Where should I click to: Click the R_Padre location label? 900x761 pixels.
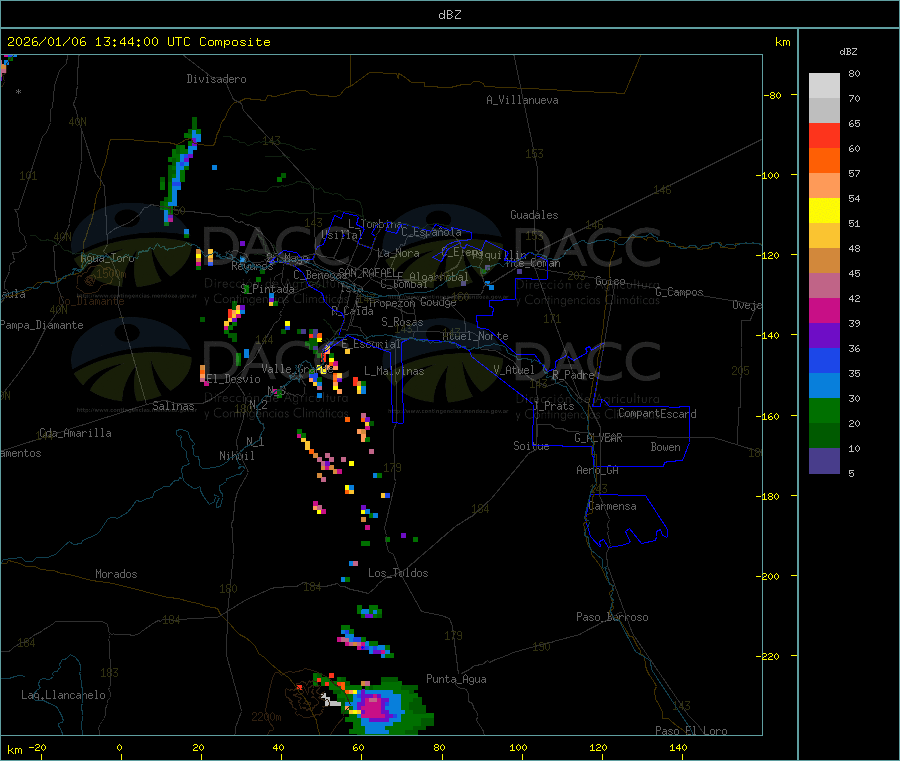tap(573, 375)
